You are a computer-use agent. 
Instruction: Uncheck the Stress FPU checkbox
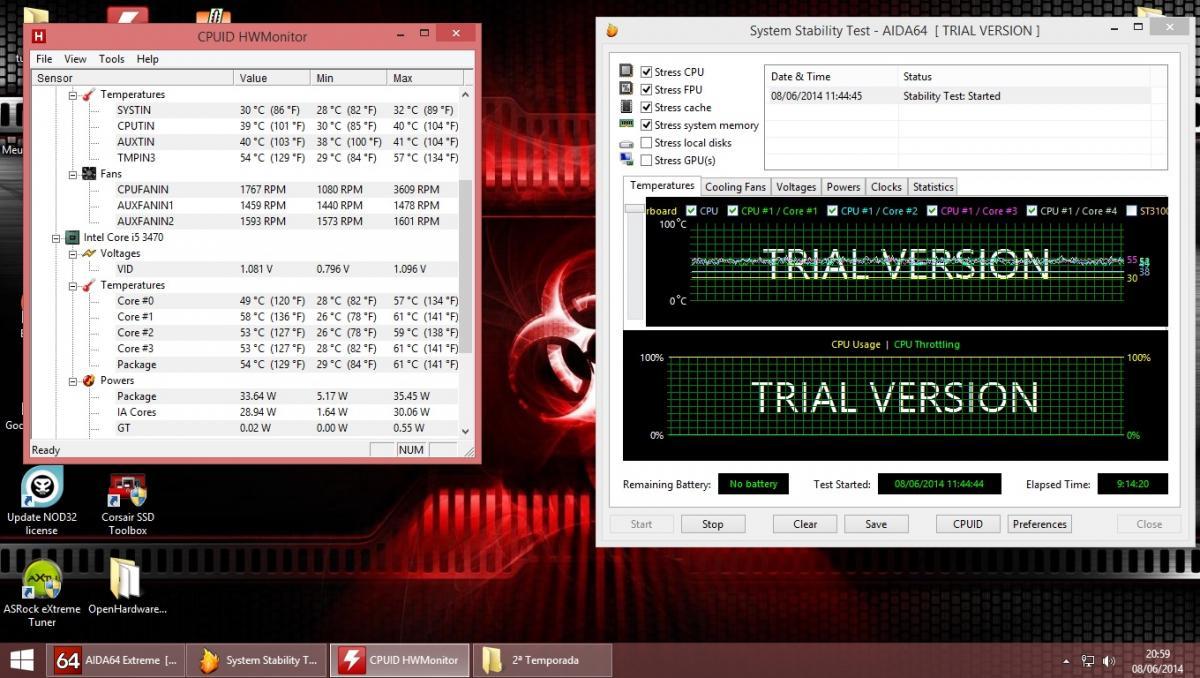click(646, 90)
